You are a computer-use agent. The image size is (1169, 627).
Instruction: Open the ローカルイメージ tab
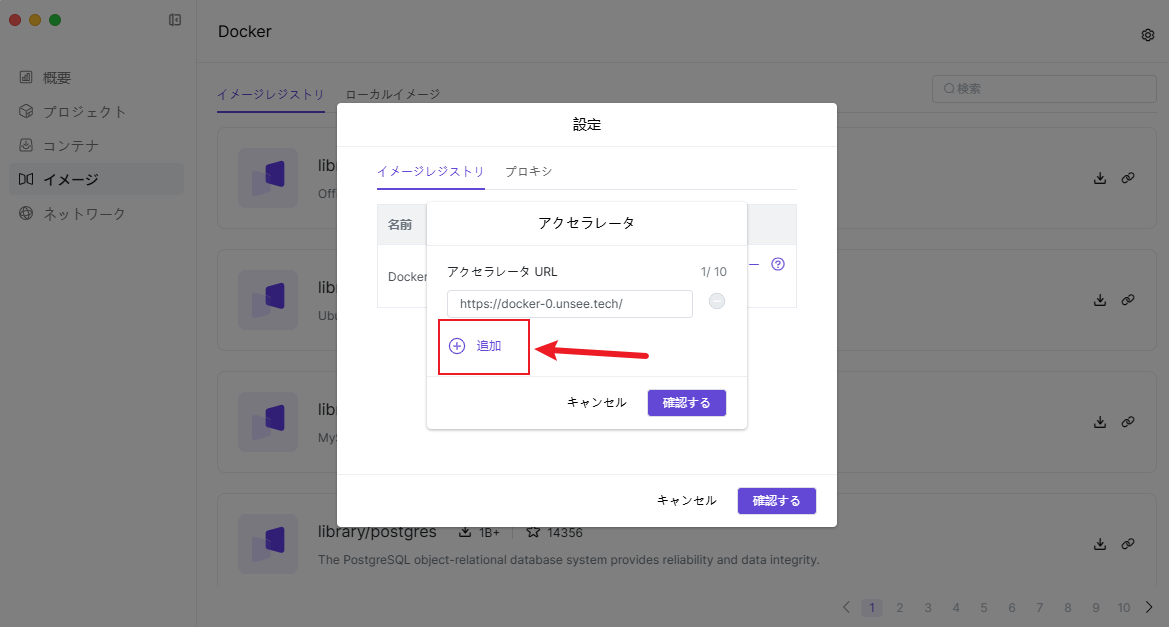(x=392, y=94)
